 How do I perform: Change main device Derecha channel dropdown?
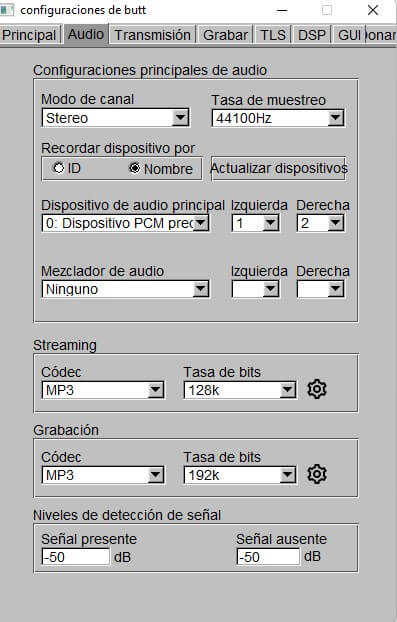tap(320, 223)
